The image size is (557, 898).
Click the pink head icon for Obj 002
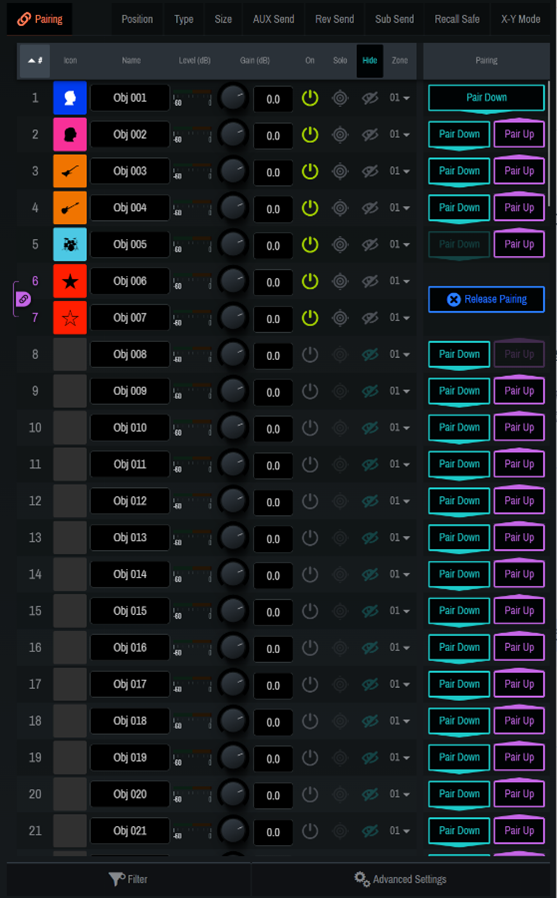tap(70, 135)
